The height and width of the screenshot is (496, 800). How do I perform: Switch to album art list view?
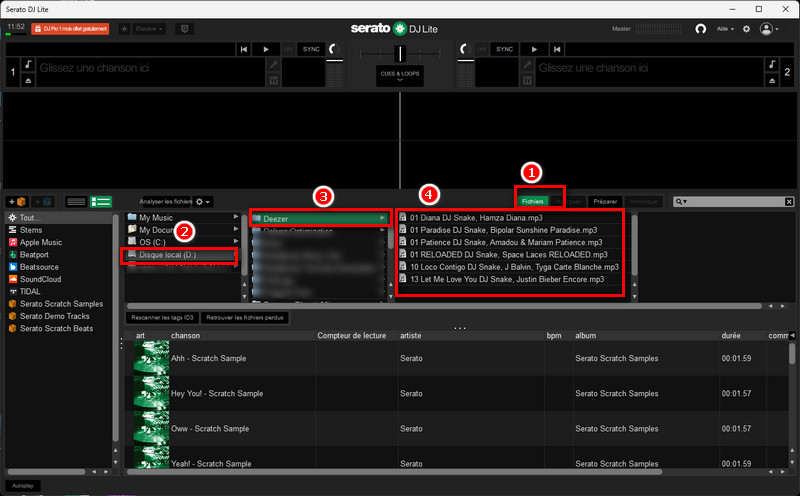tap(101, 202)
